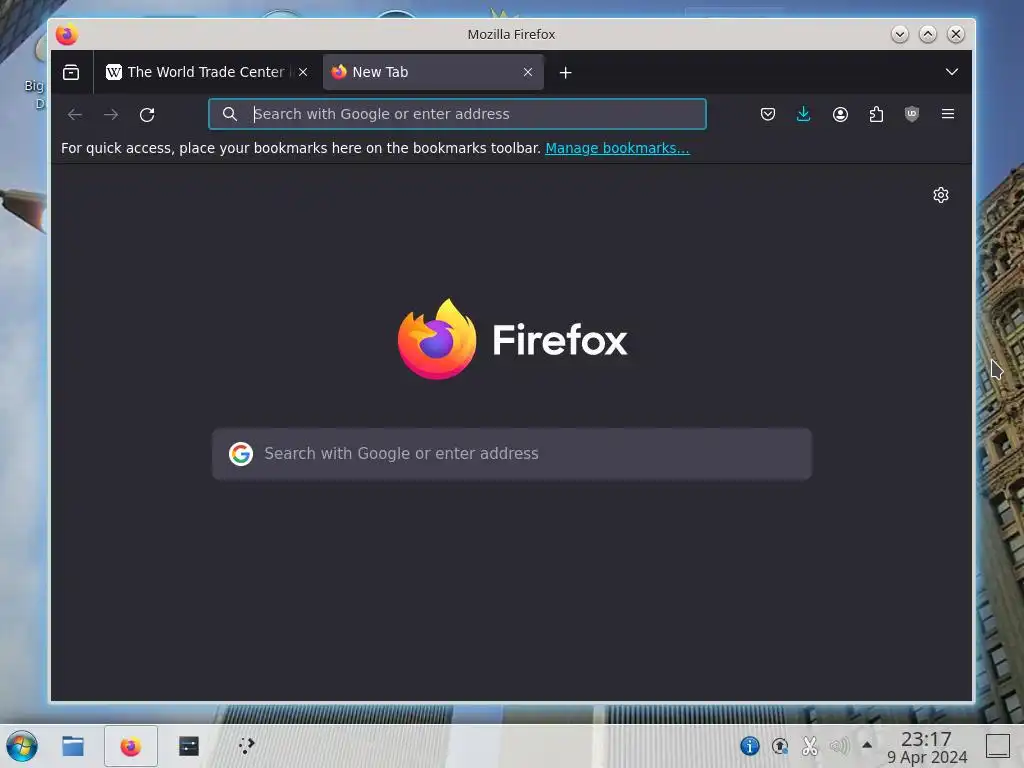
Task: Close The World Trade Center tab
Action: pyautogui.click(x=303, y=72)
